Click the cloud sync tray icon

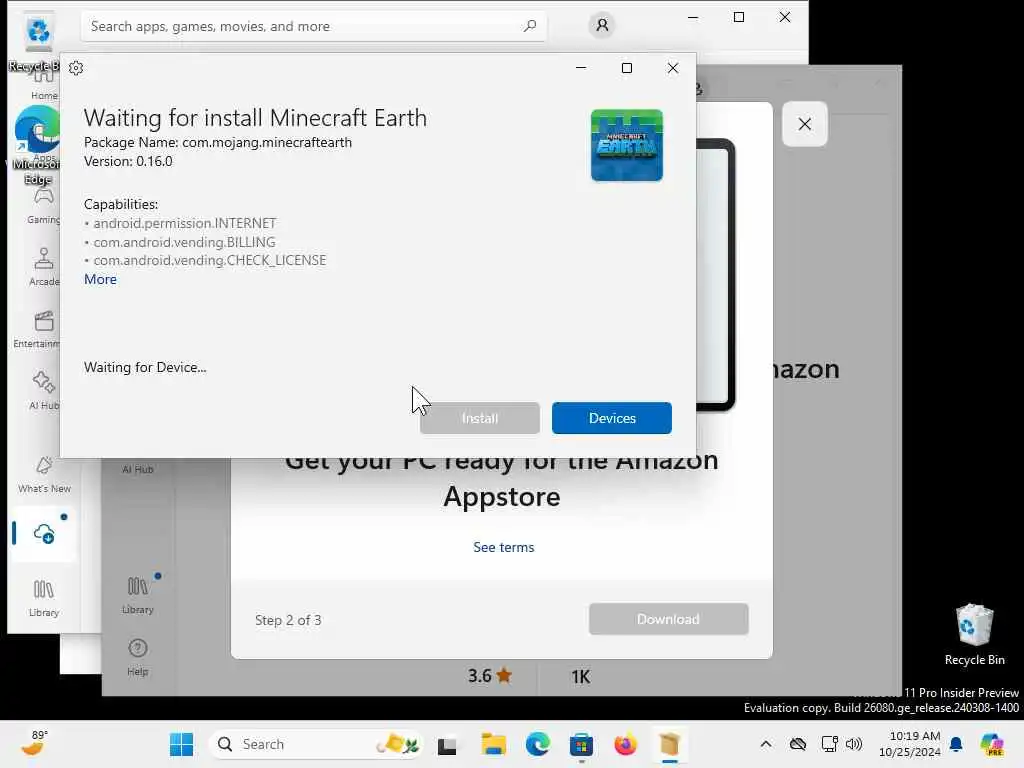click(798, 744)
